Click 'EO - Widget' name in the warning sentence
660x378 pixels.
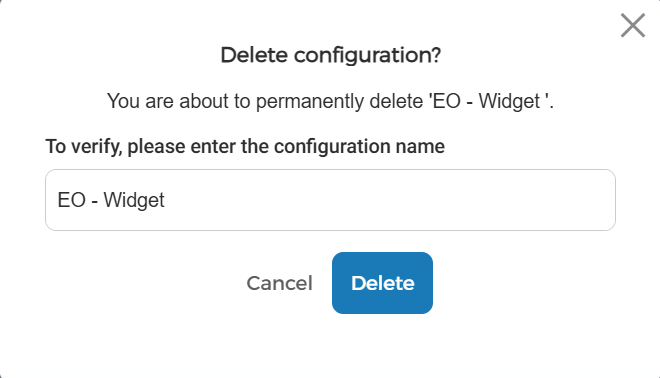pos(486,101)
